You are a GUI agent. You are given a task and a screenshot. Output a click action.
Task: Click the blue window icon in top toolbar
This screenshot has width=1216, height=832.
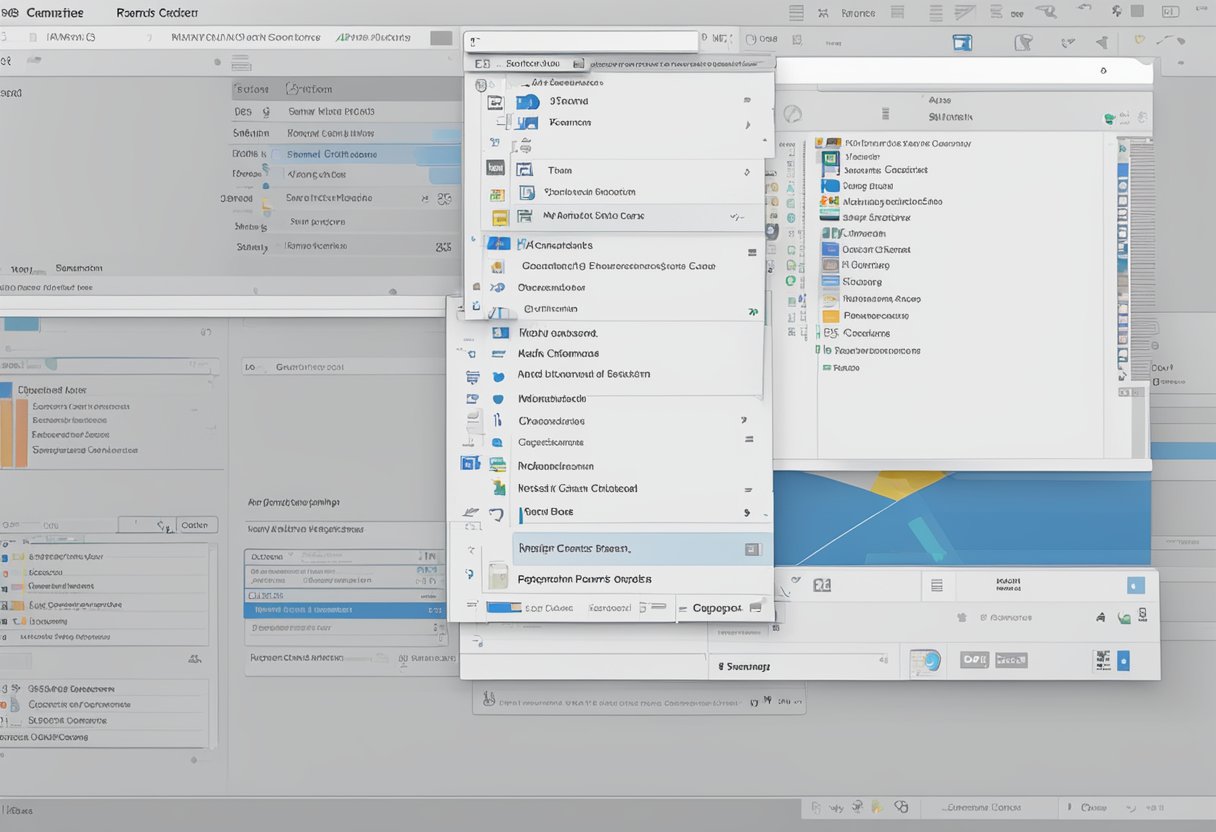(x=962, y=43)
